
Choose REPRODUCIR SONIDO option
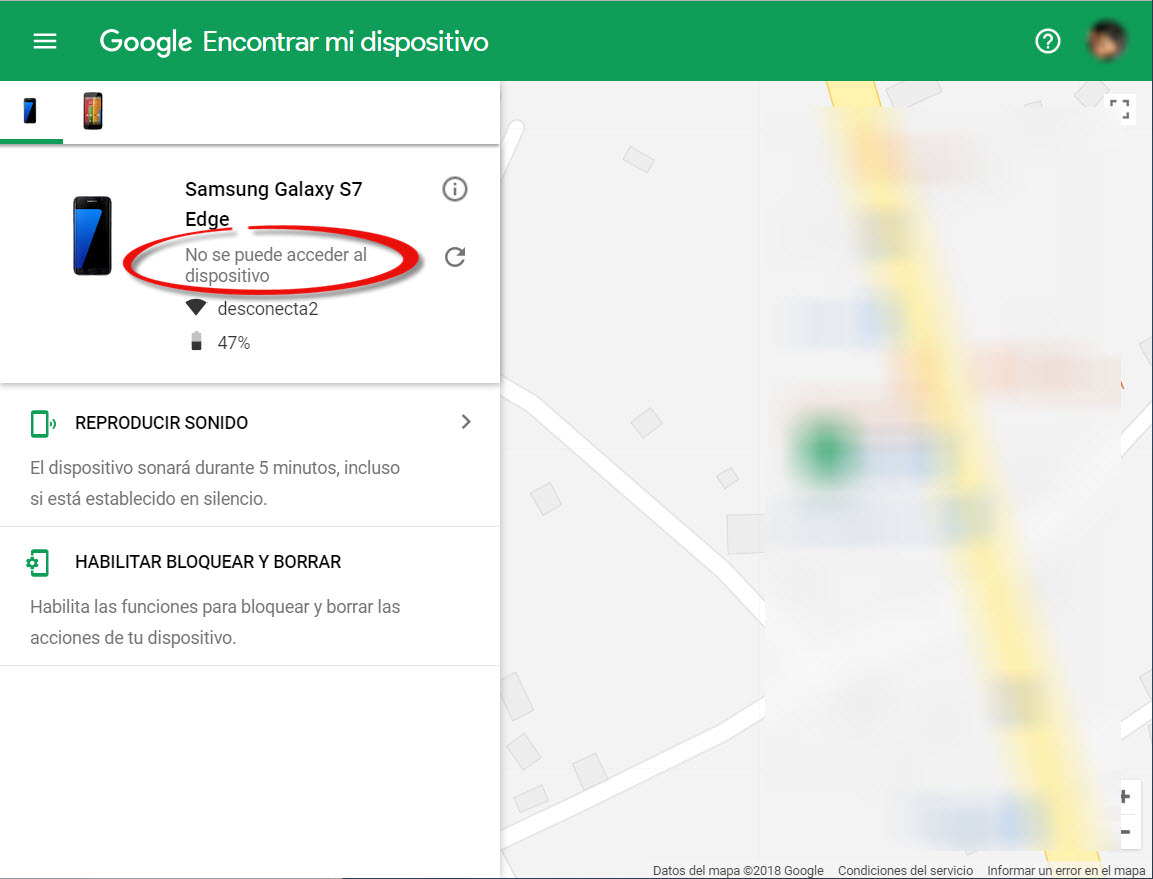point(162,423)
